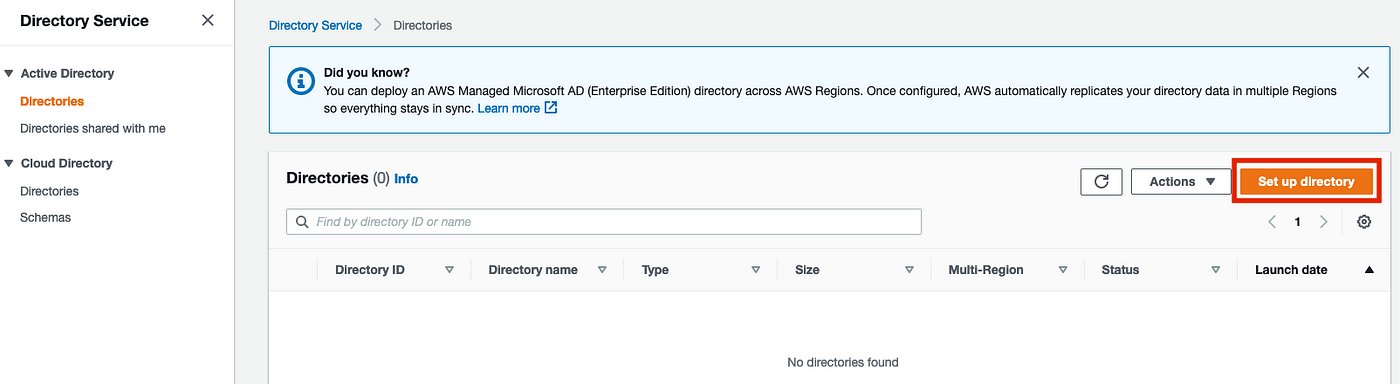Go to next page arrow

(x=1323, y=222)
